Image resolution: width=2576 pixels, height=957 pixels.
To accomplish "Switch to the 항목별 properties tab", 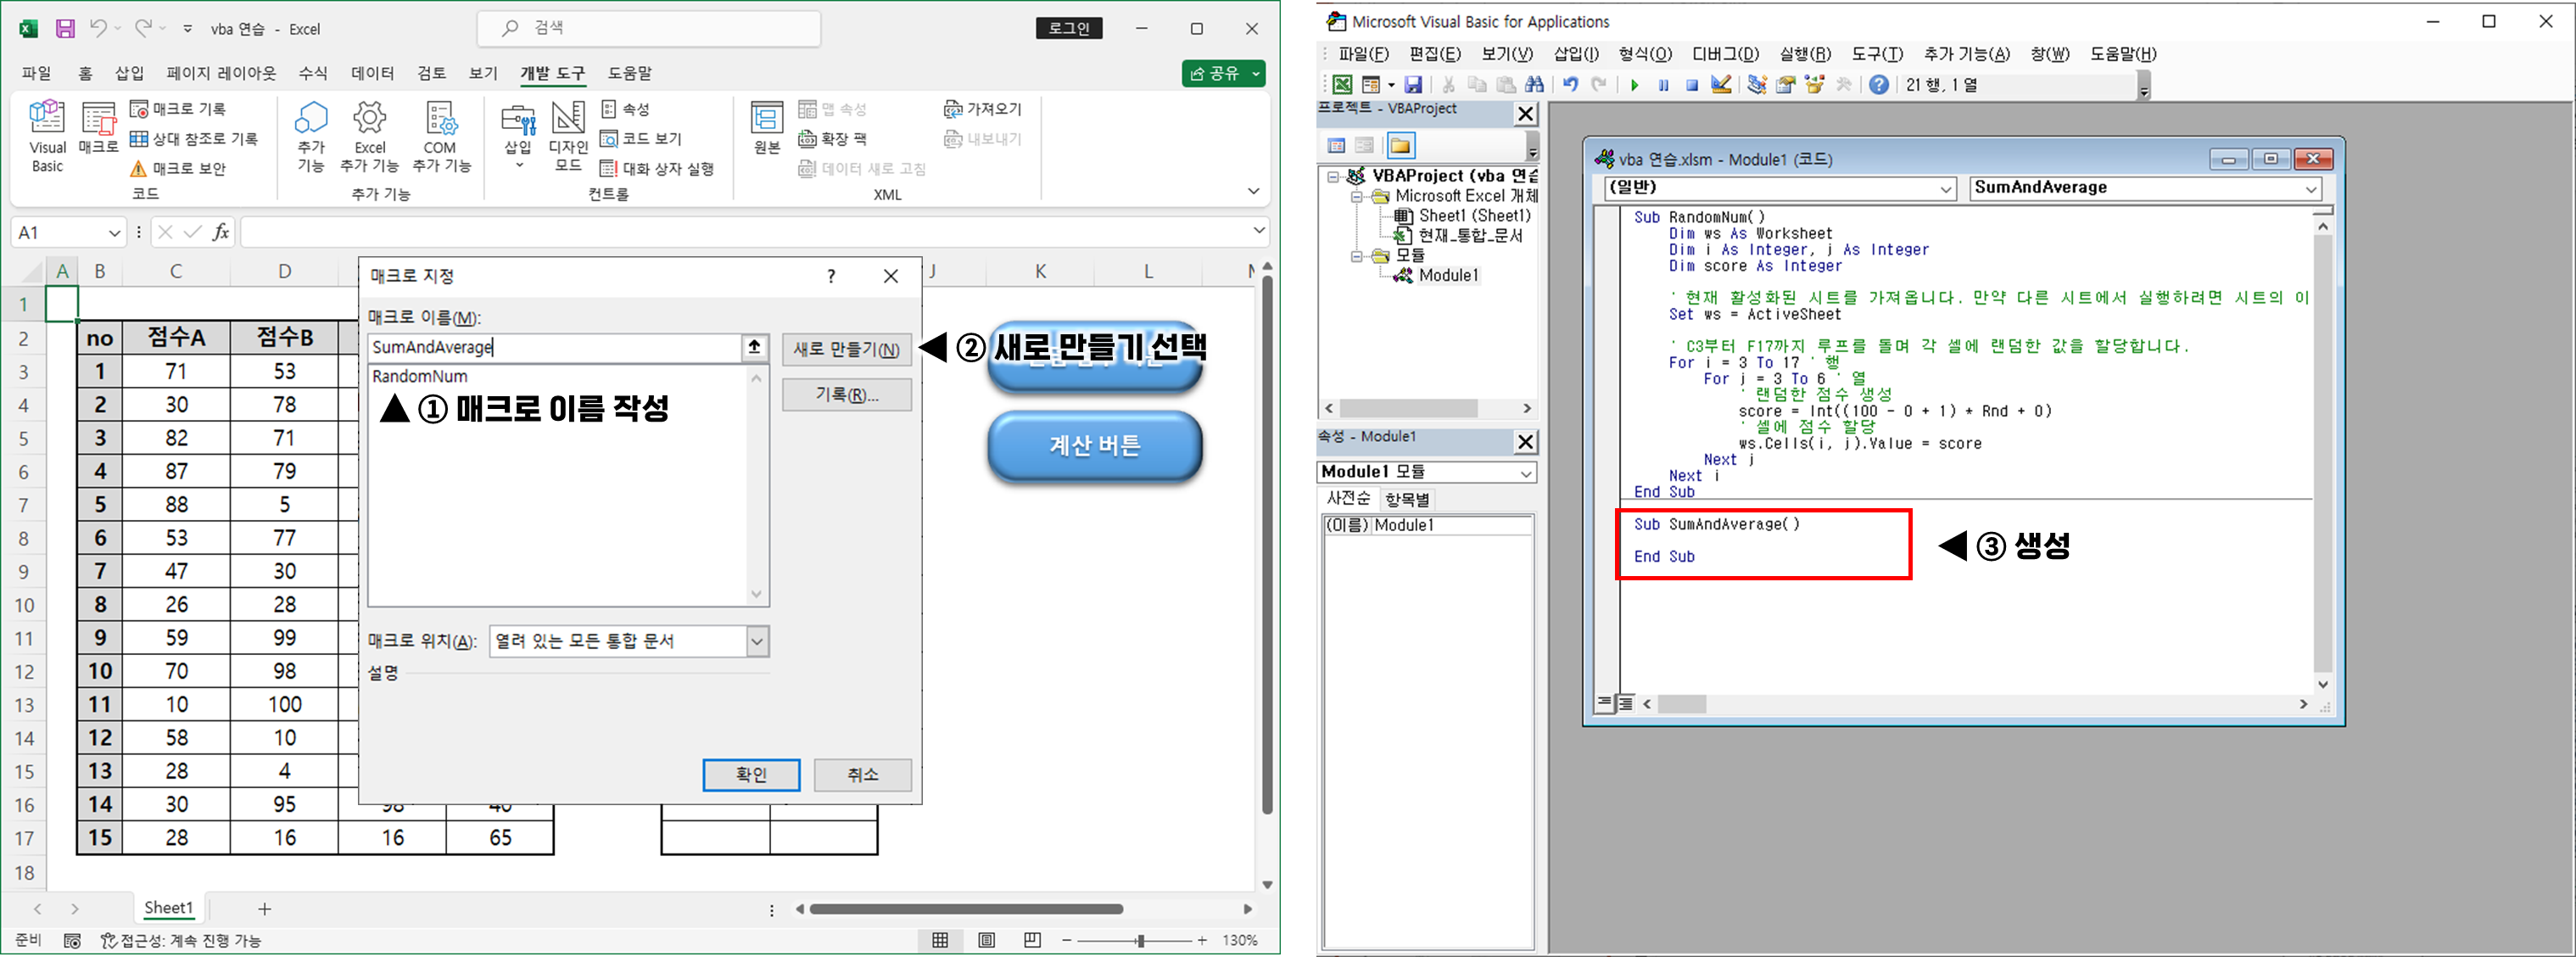I will [1407, 499].
